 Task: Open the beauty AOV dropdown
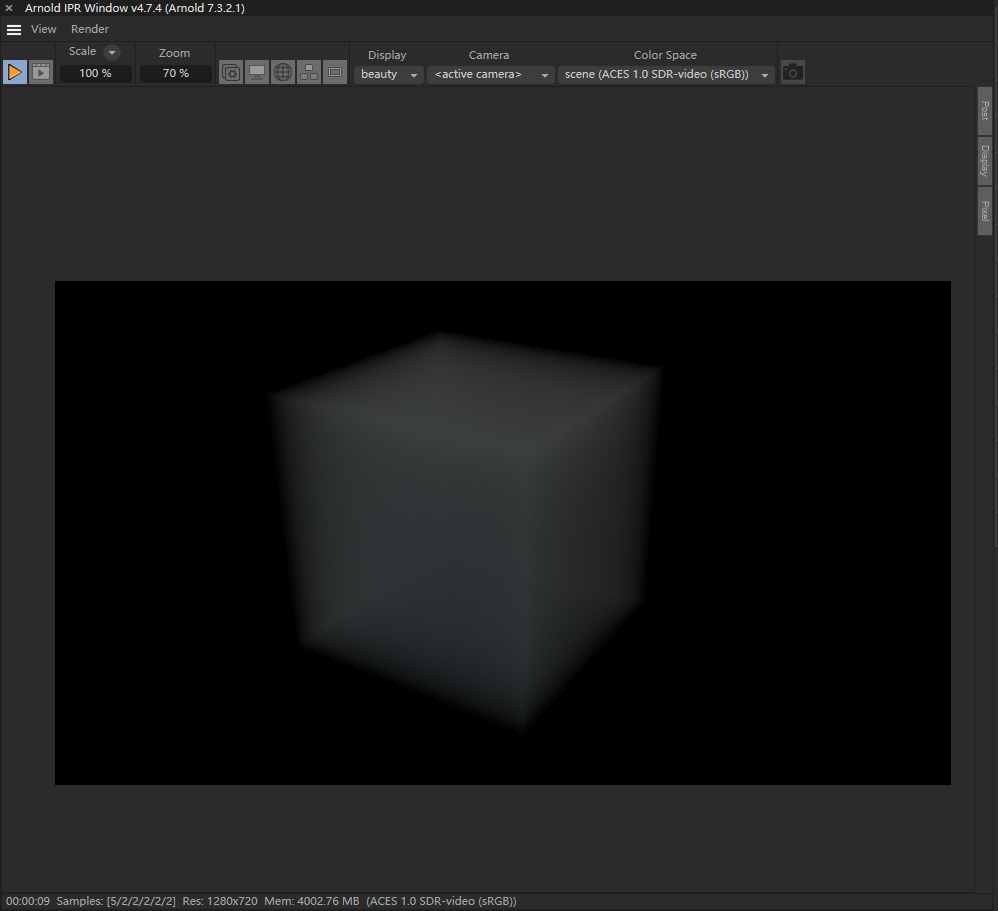pyautogui.click(x=388, y=73)
